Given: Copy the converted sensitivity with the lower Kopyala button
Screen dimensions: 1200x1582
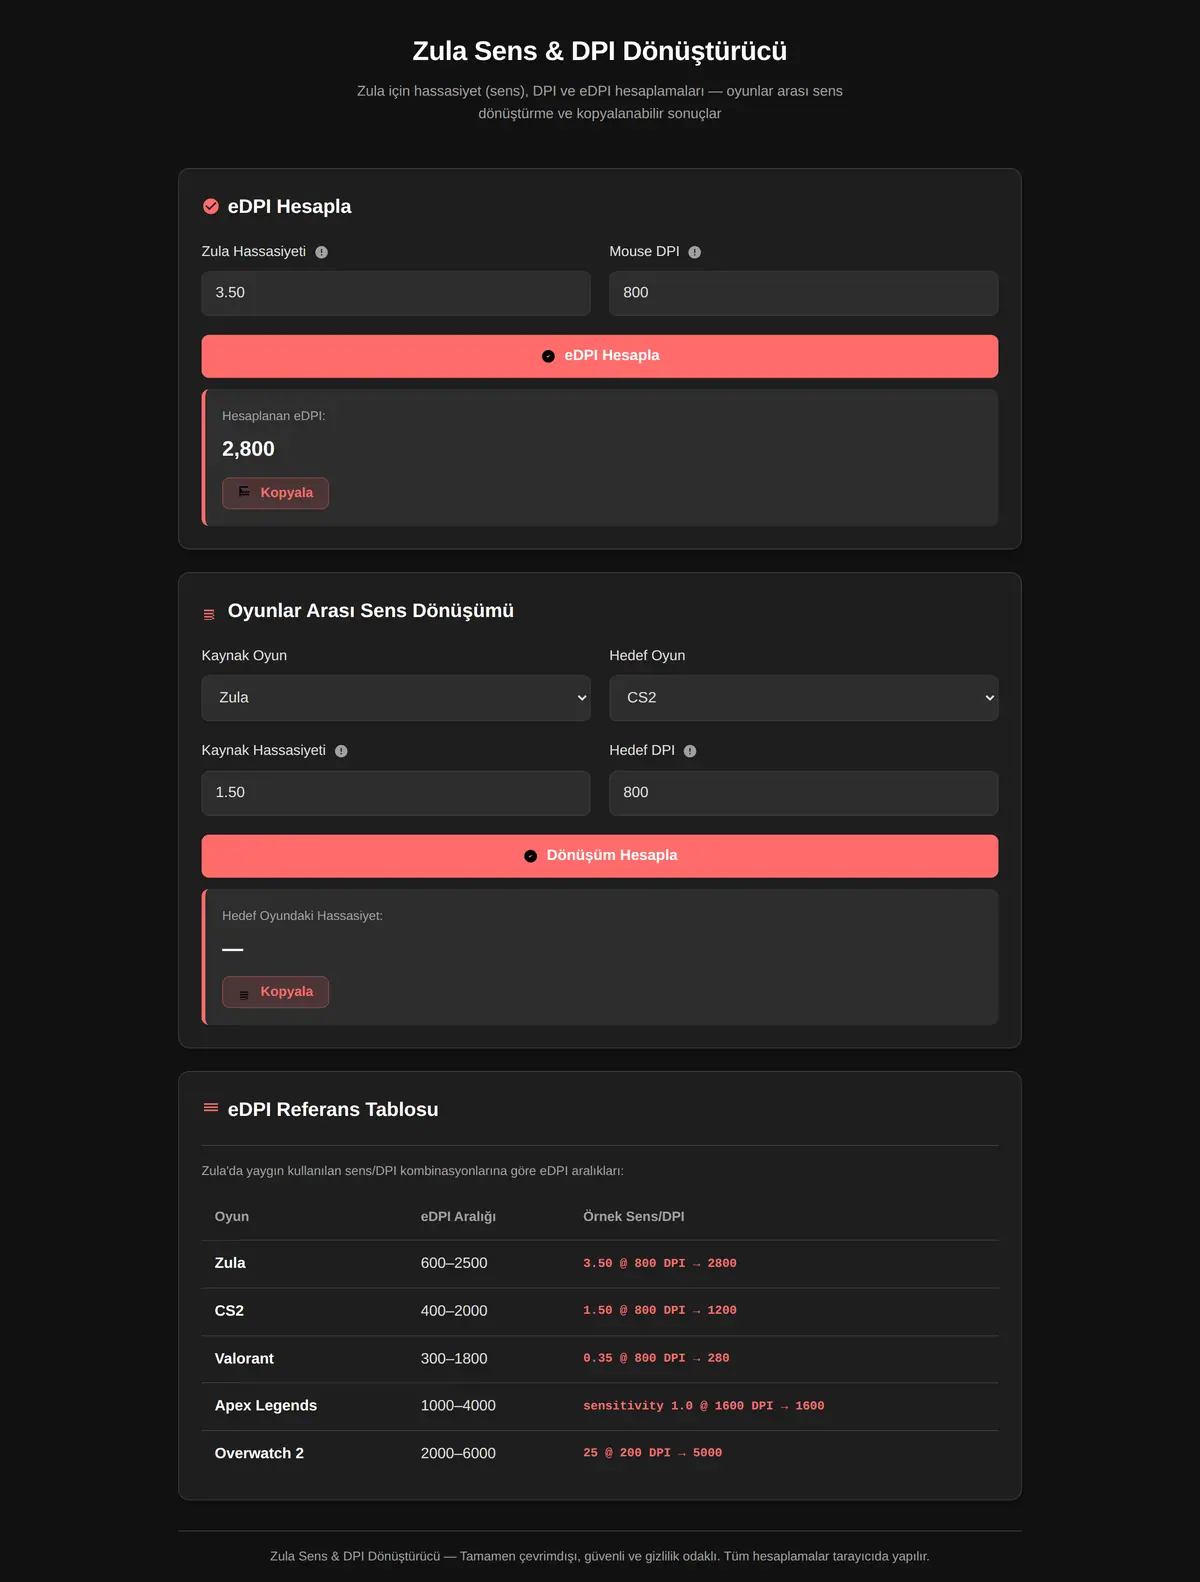Looking at the screenshot, I should pos(275,992).
